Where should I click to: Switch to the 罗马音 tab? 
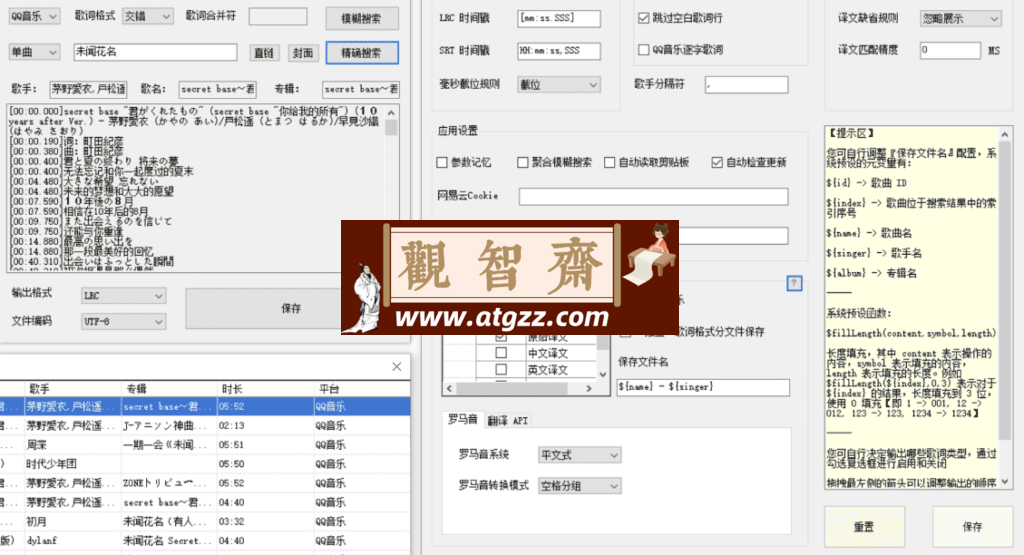click(x=463, y=420)
